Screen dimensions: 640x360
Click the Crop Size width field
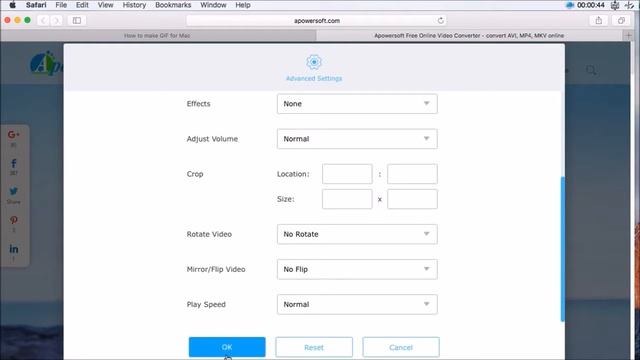tap(347, 199)
